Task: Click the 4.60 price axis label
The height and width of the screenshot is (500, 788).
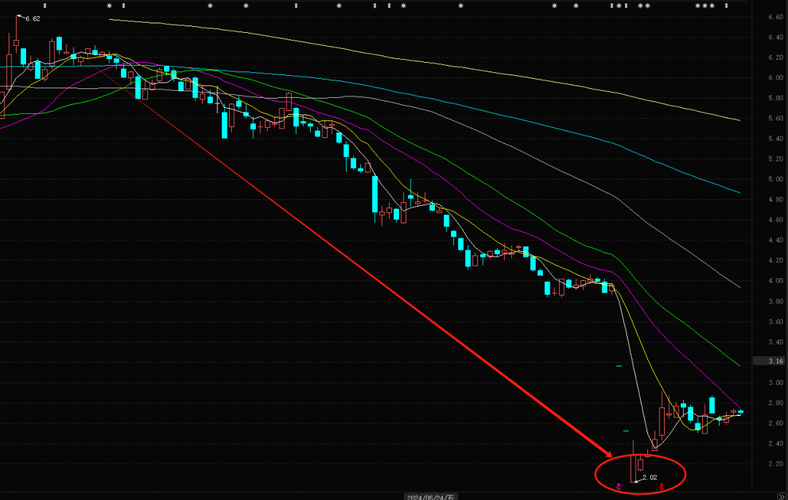Action: [x=776, y=220]
